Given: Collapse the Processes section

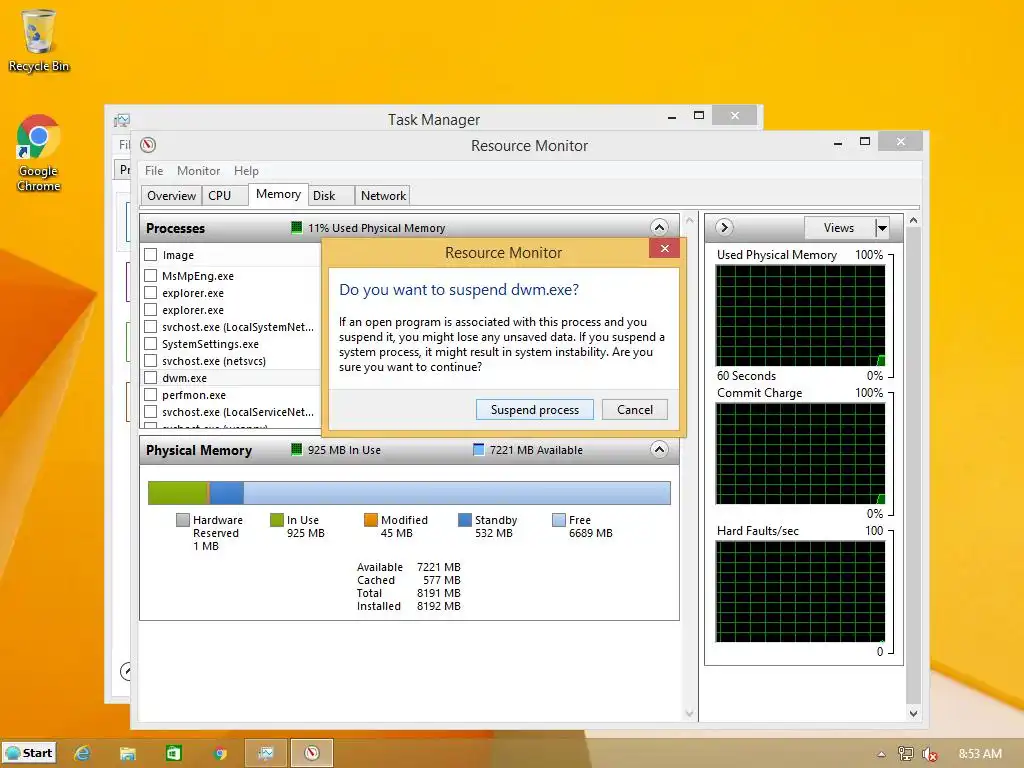Looking at the screenshot, I should pyautogui.click(x=660, y=227).
